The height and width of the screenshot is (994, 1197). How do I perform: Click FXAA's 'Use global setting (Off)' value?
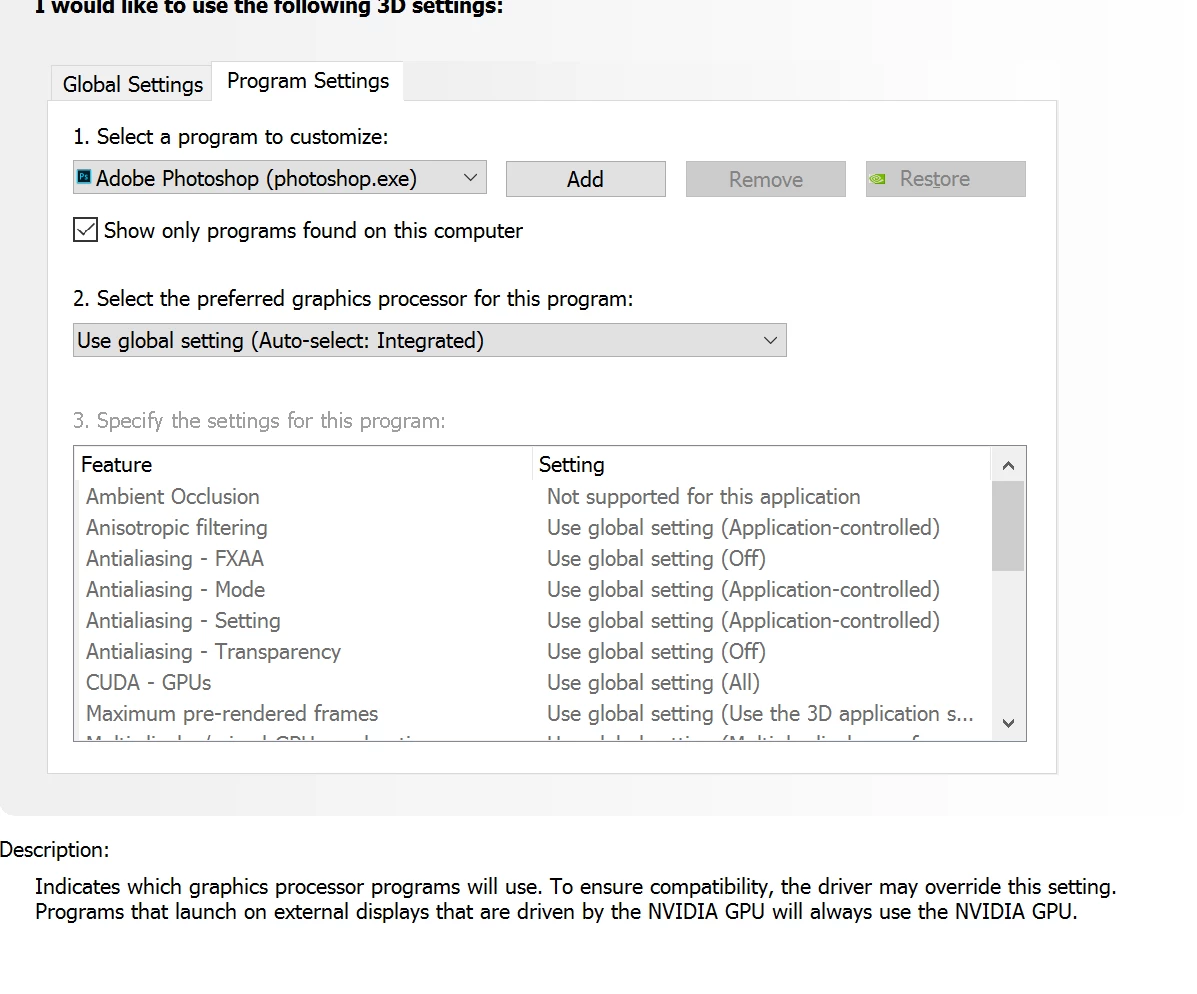pyautogui.click(x=657, y=559)
